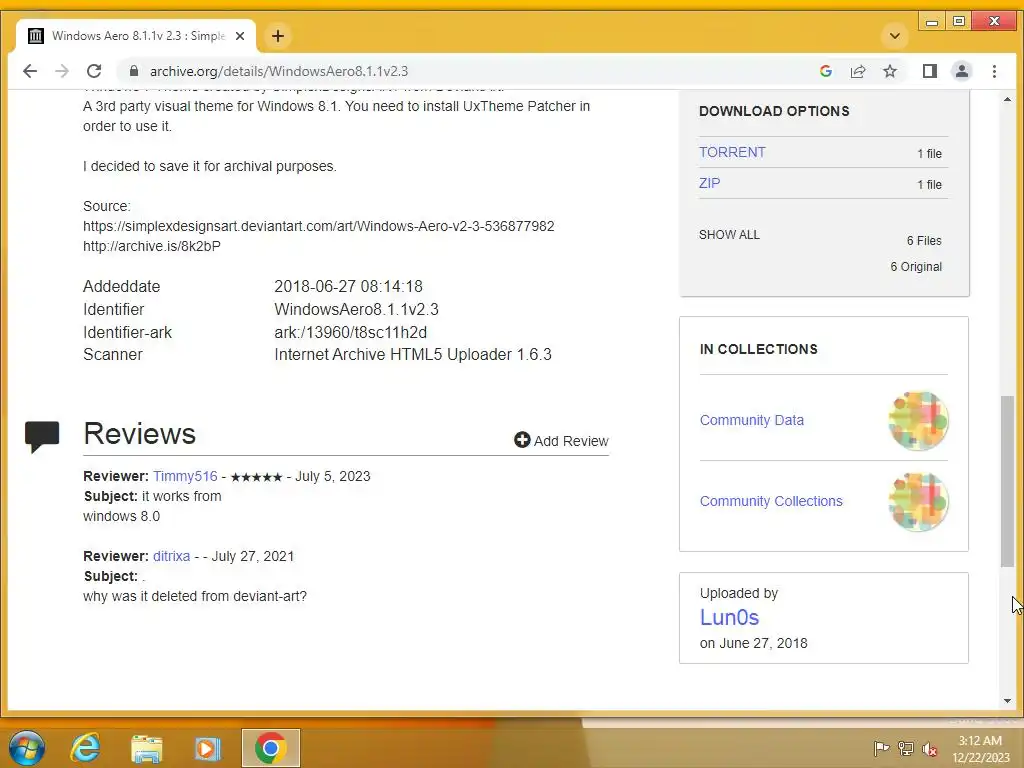Maximize the Chrome window
The height and width of the screenshot is (768, 1024).
point(959,22)
